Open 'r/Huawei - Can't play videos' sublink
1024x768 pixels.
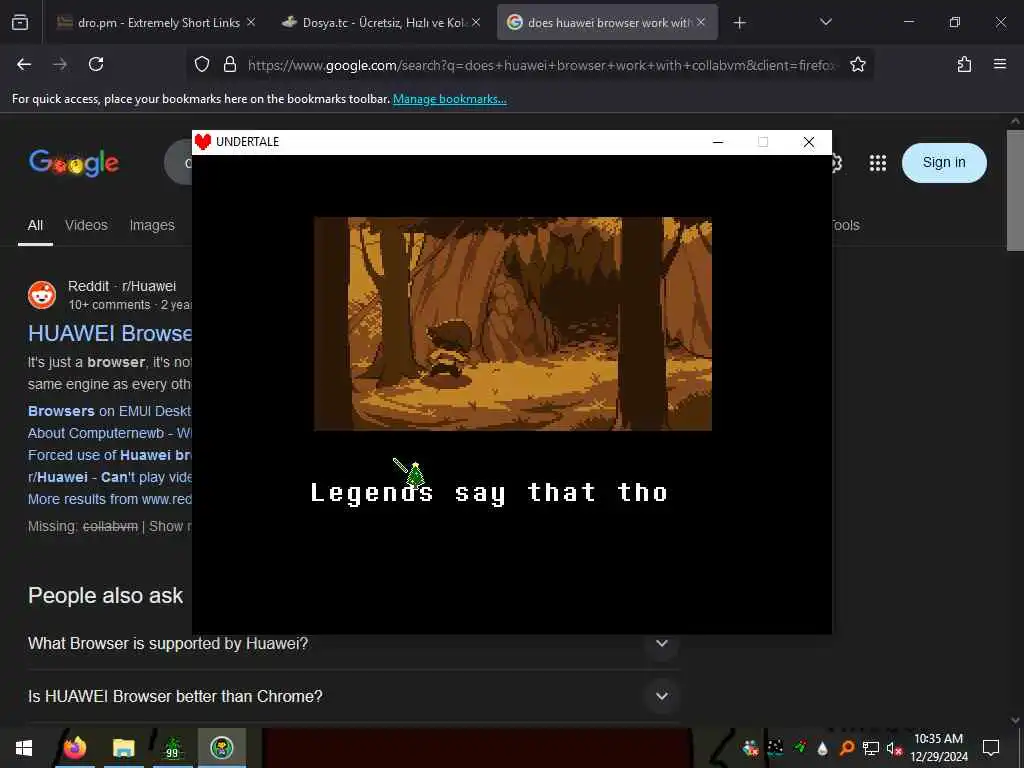[x=110, y=477]
